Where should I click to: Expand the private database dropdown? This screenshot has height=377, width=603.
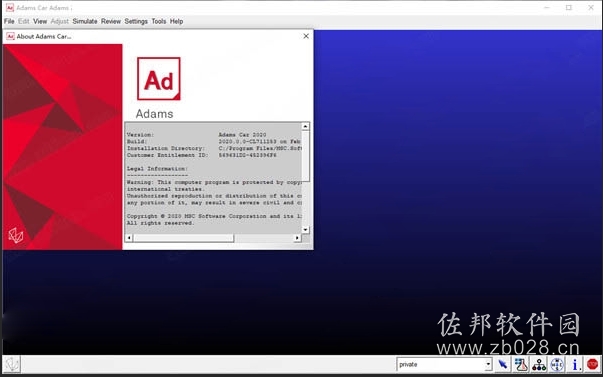pos(488,364)
